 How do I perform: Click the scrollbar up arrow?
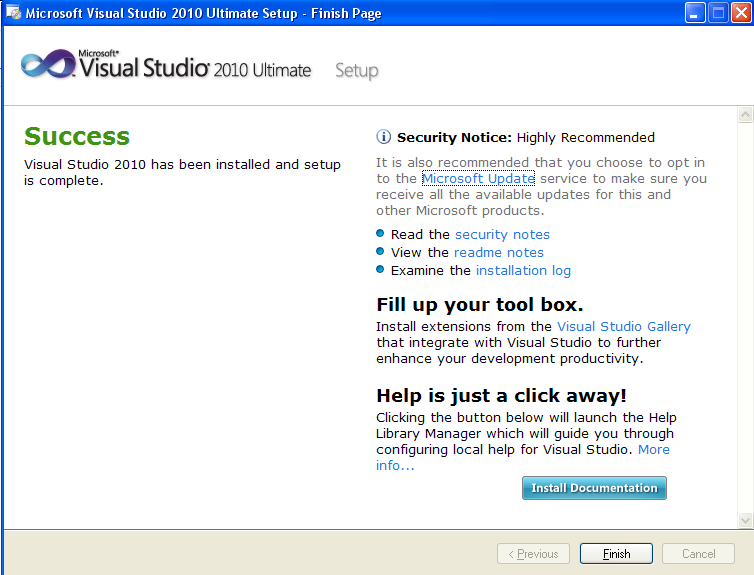(x=745, y=114)
